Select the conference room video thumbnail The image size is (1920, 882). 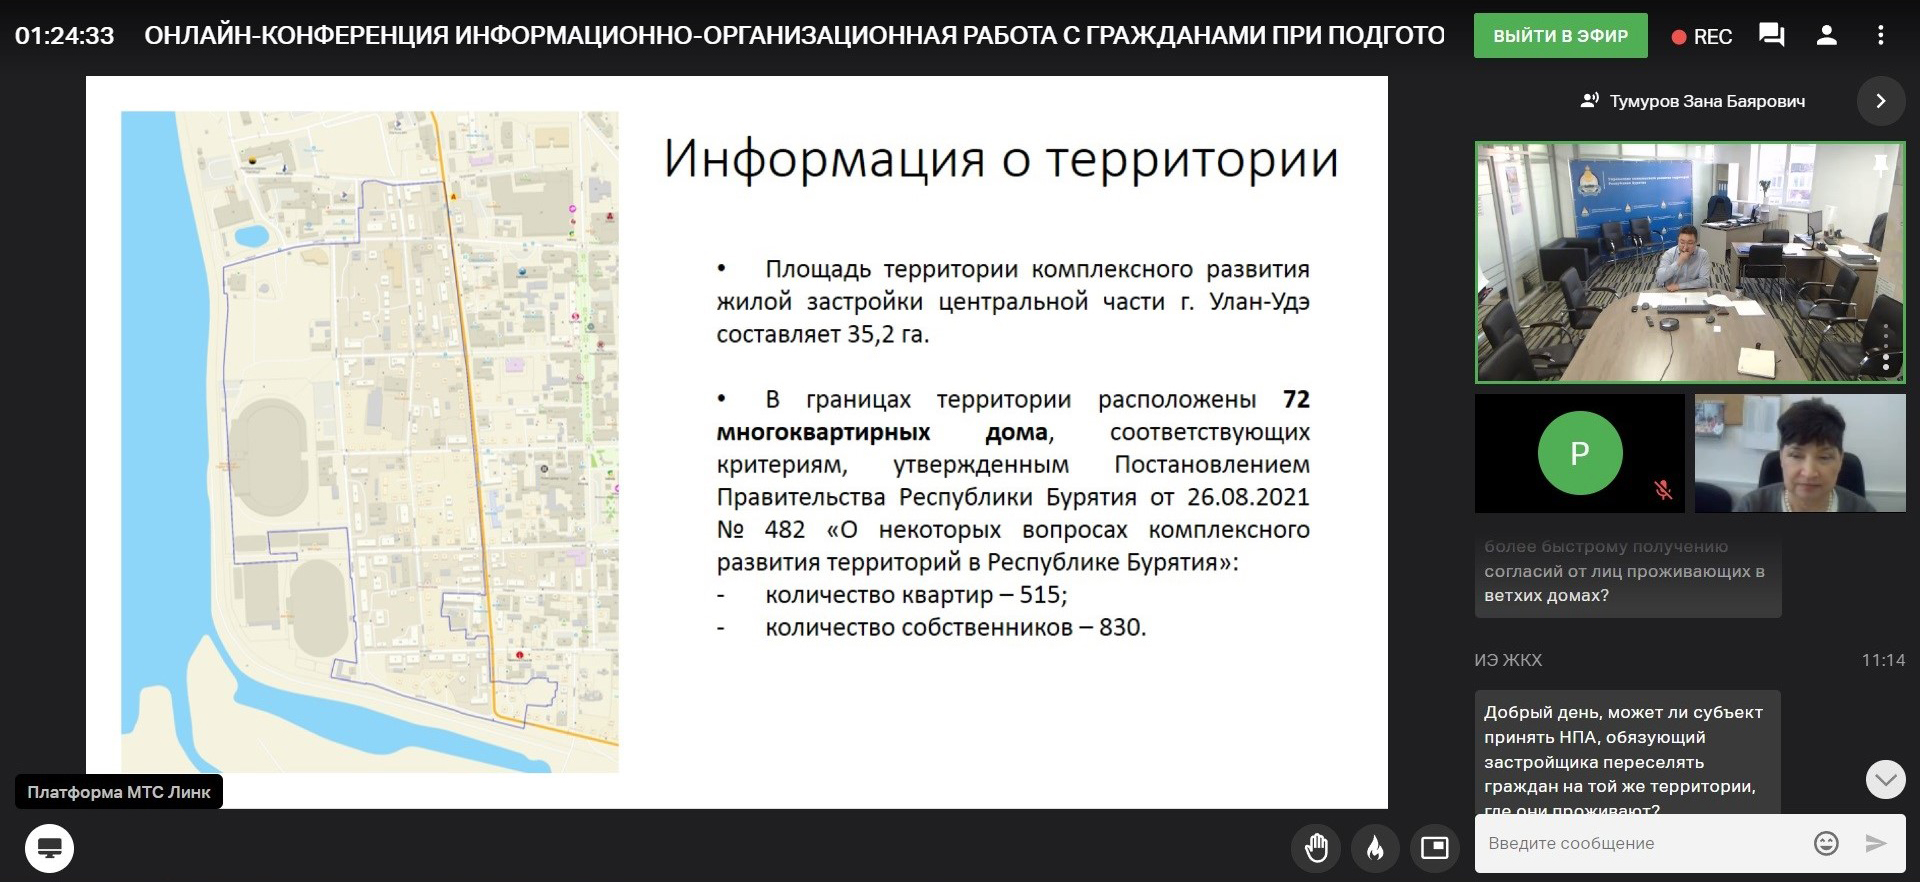point(1690,262)
